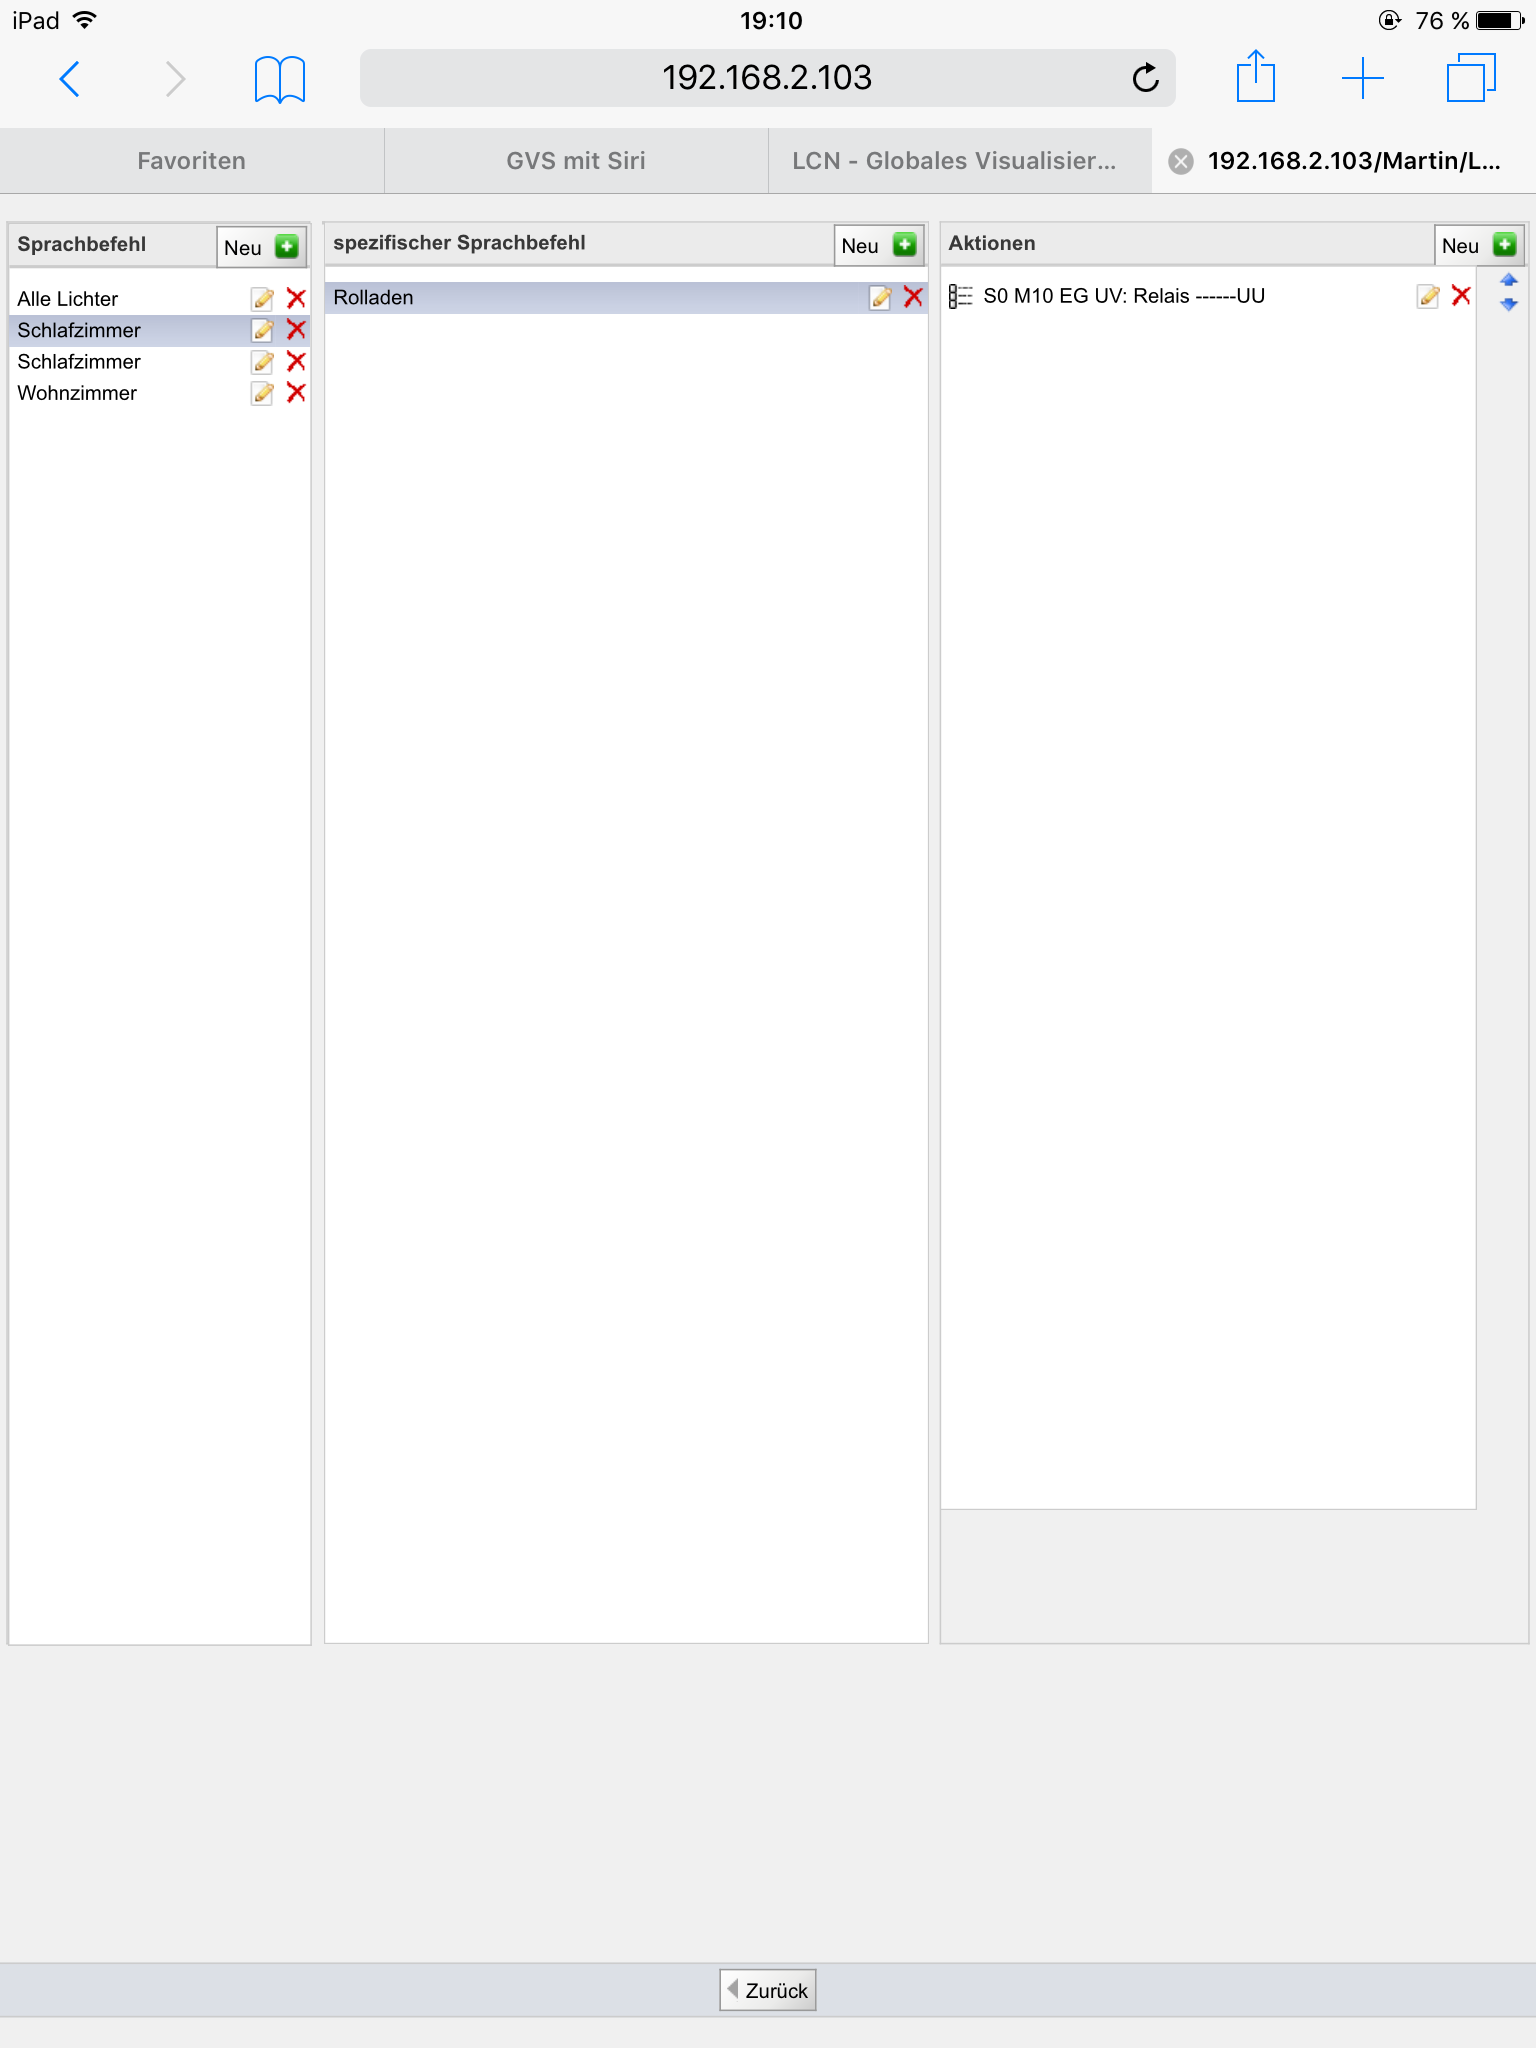
Task: Delete the Wohnzimmer voice command
Action: click(x=296, y=393)
